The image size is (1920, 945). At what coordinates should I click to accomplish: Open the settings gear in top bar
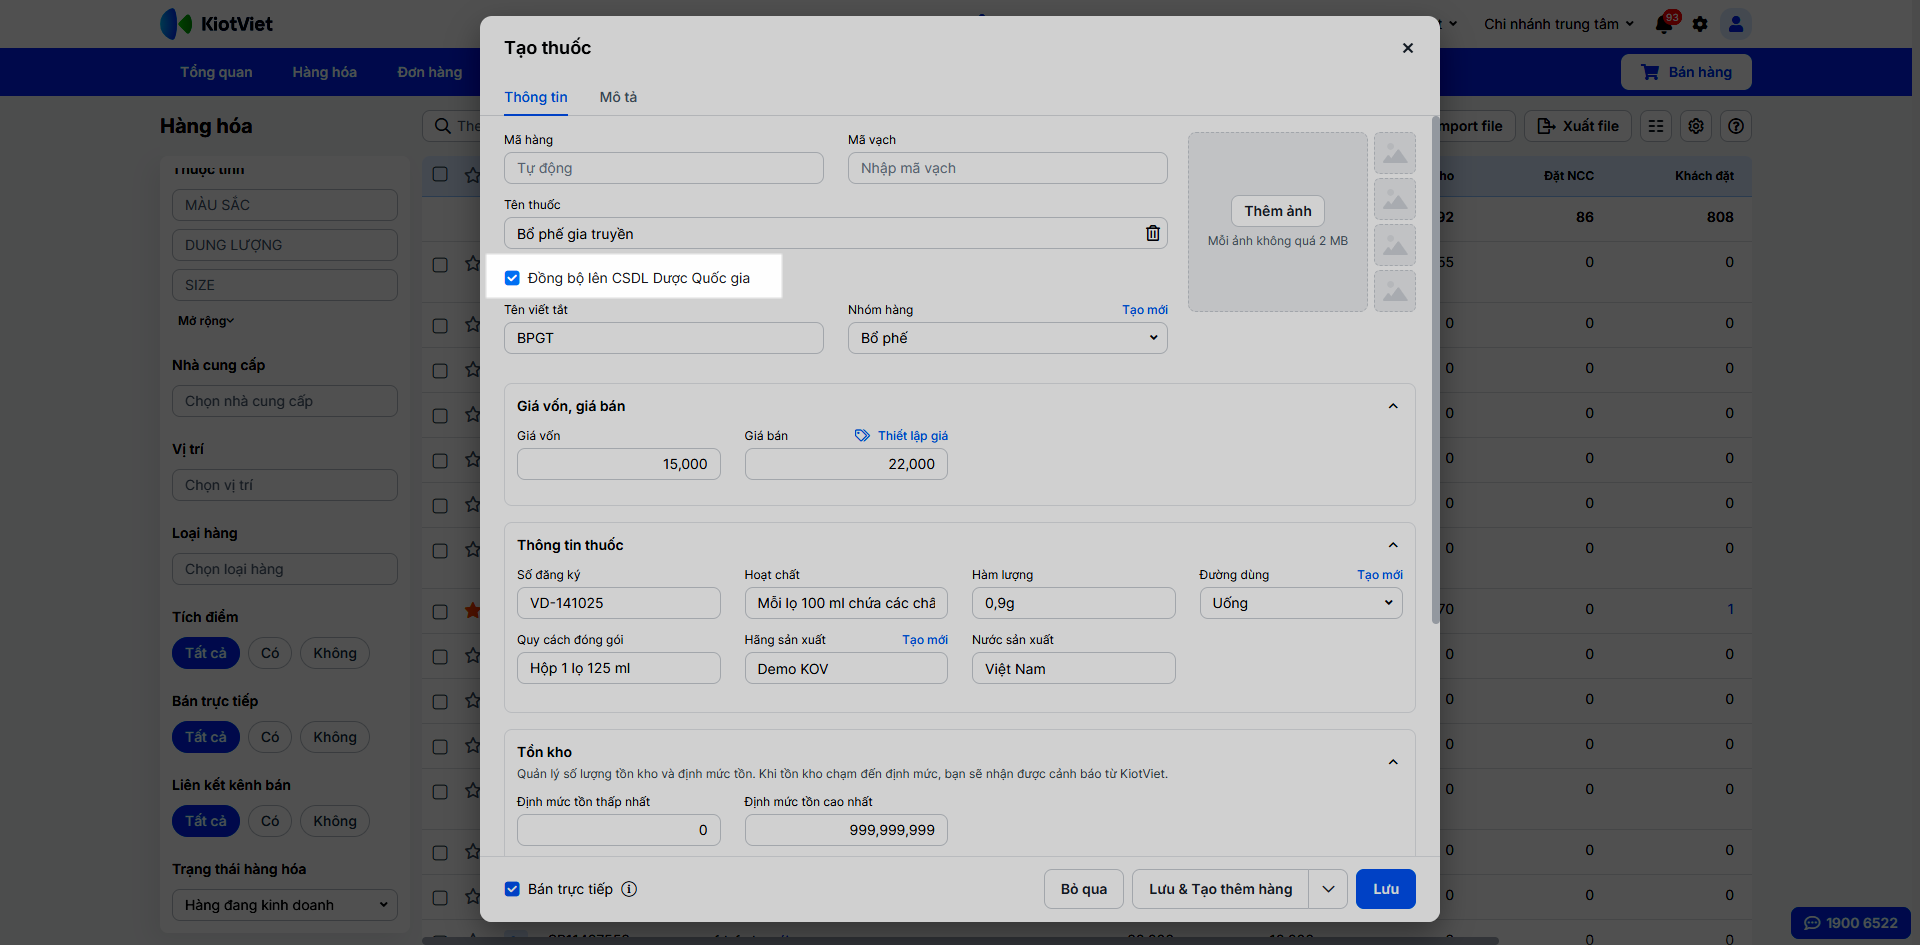[1700, 24]
